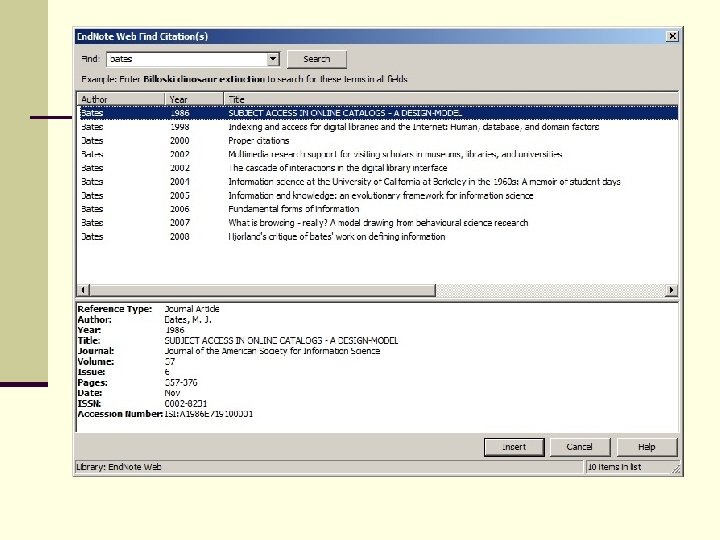Sort results by Year column header
The width and height of the screenshot is (720, 540).
[x=194, y=99]
